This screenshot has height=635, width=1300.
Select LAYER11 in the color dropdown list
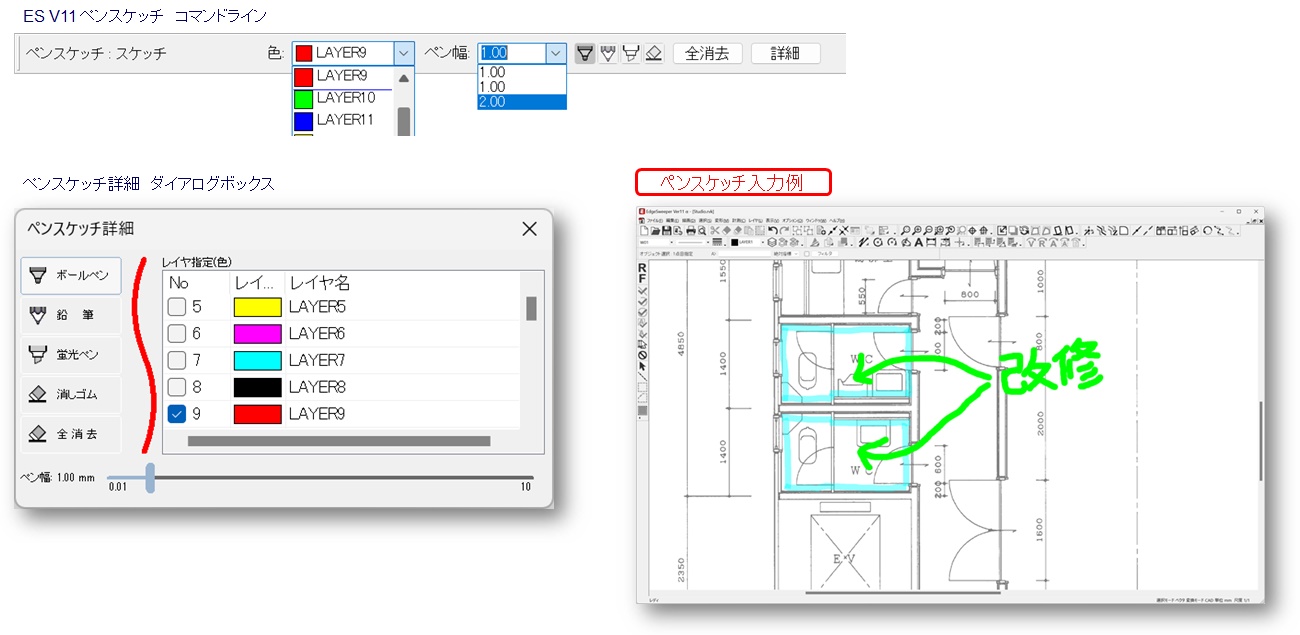(345, 120)
